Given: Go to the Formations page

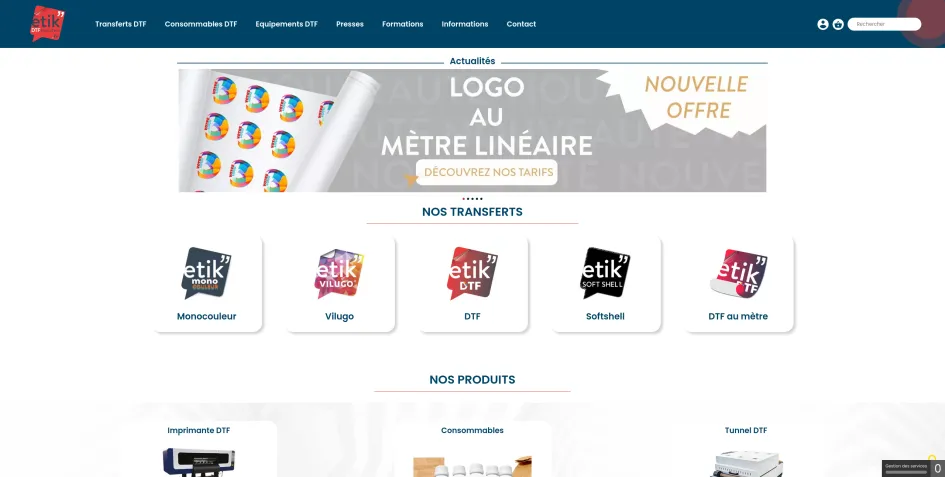Looking at the screenshot, I should point(403,24).
